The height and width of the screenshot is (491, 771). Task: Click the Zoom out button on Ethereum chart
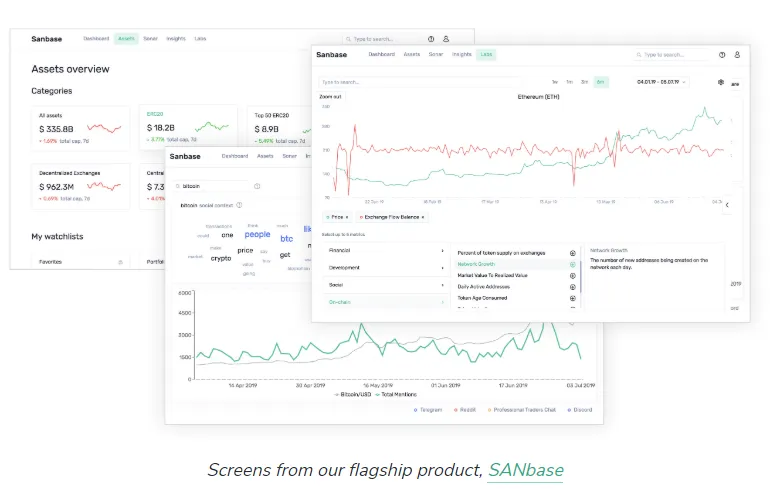coord(330,97)
